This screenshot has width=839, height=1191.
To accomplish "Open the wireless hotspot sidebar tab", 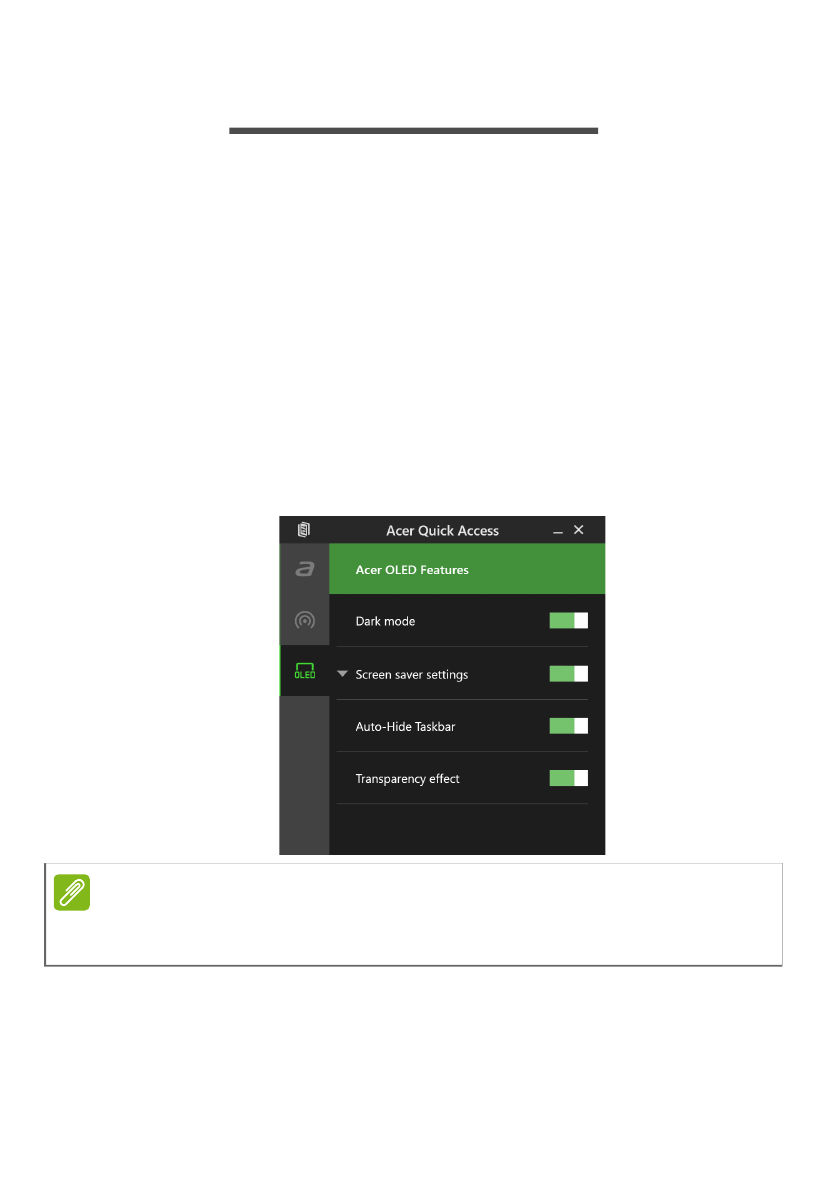I will coord(304,620).
